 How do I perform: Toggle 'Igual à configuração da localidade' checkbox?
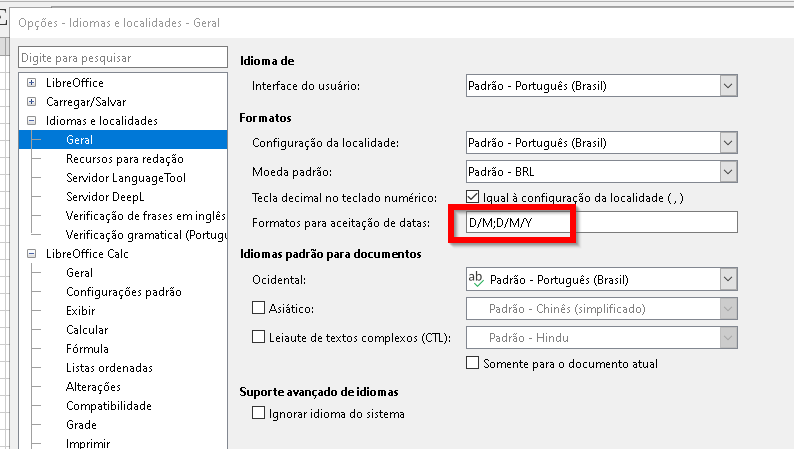473,198
